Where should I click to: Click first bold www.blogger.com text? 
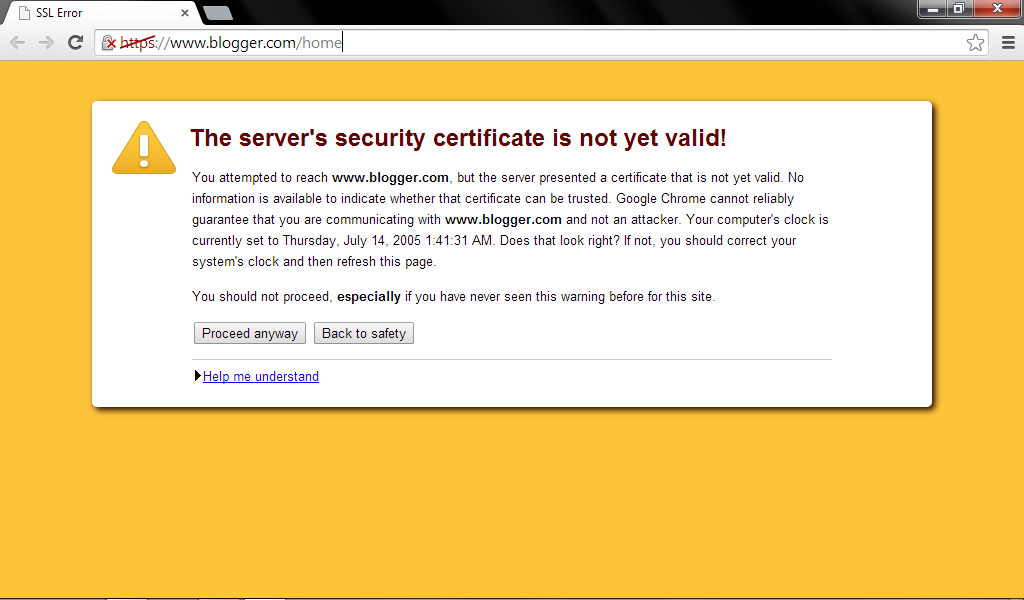(390, 178)
